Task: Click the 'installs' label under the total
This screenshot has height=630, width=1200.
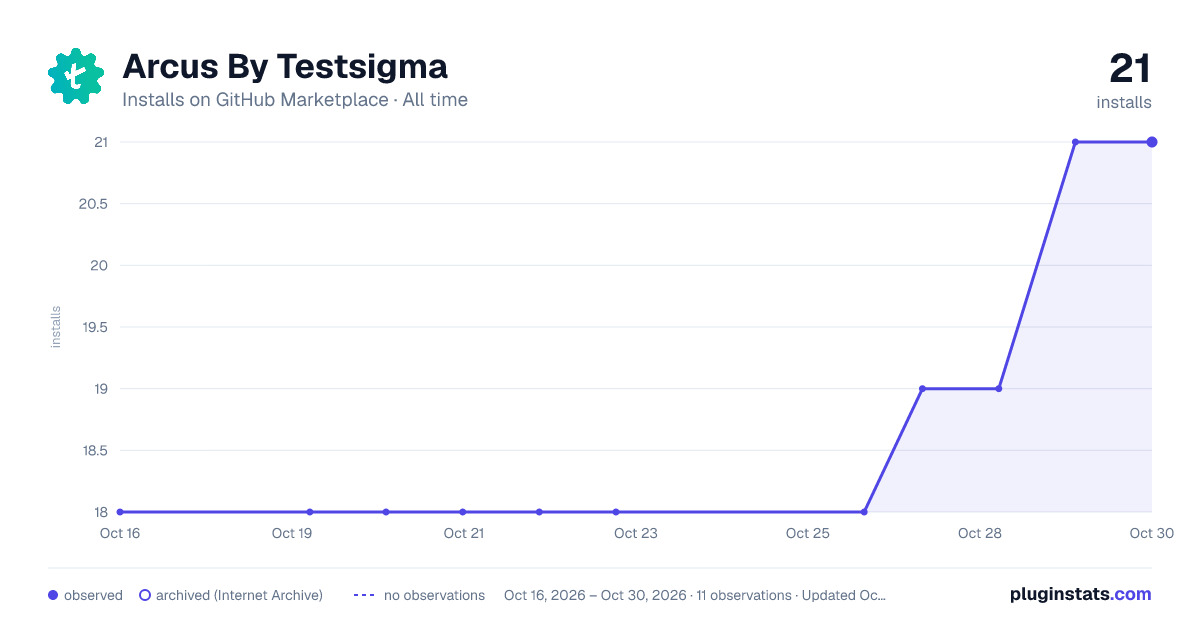Action: pyautogui.click(x=1124, y=102)
